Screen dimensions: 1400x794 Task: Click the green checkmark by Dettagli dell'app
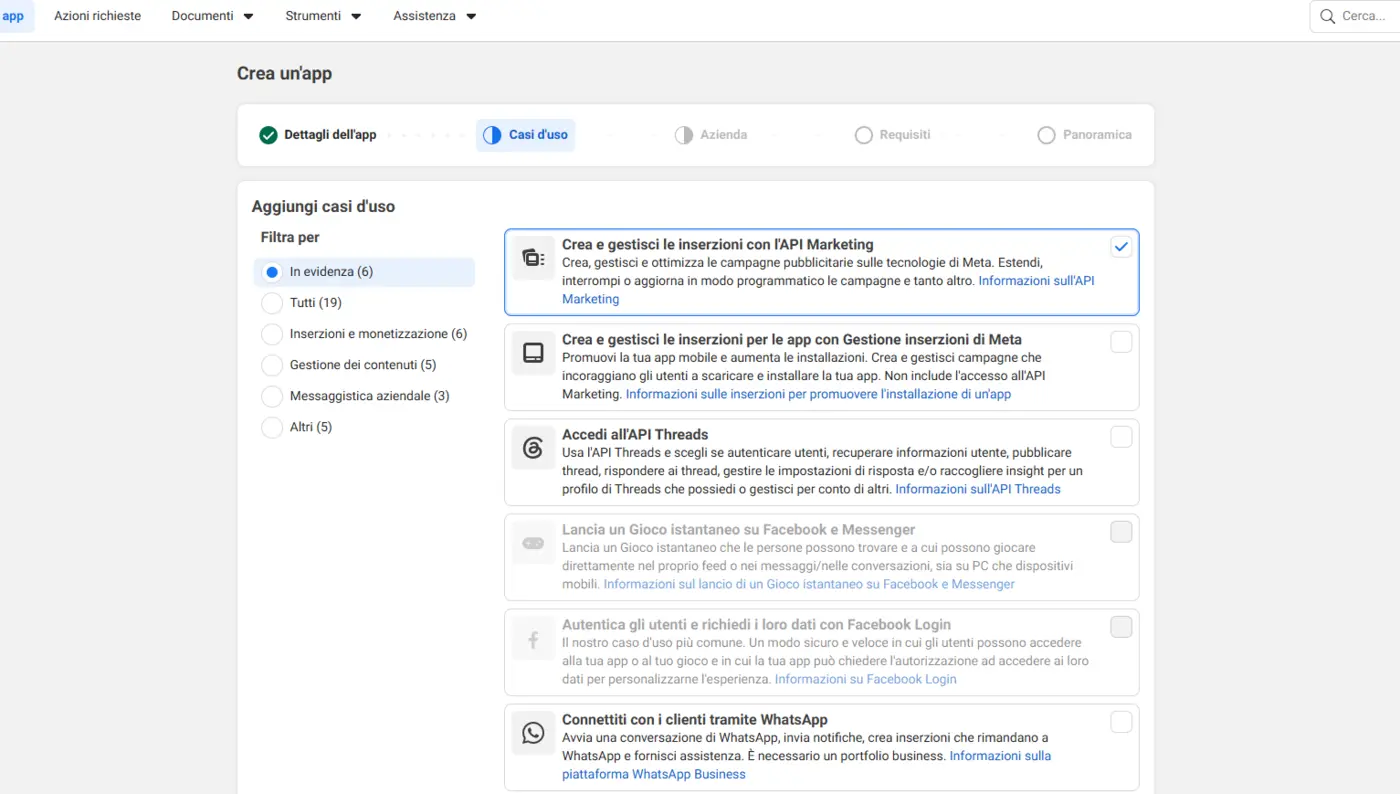[268, 135]
